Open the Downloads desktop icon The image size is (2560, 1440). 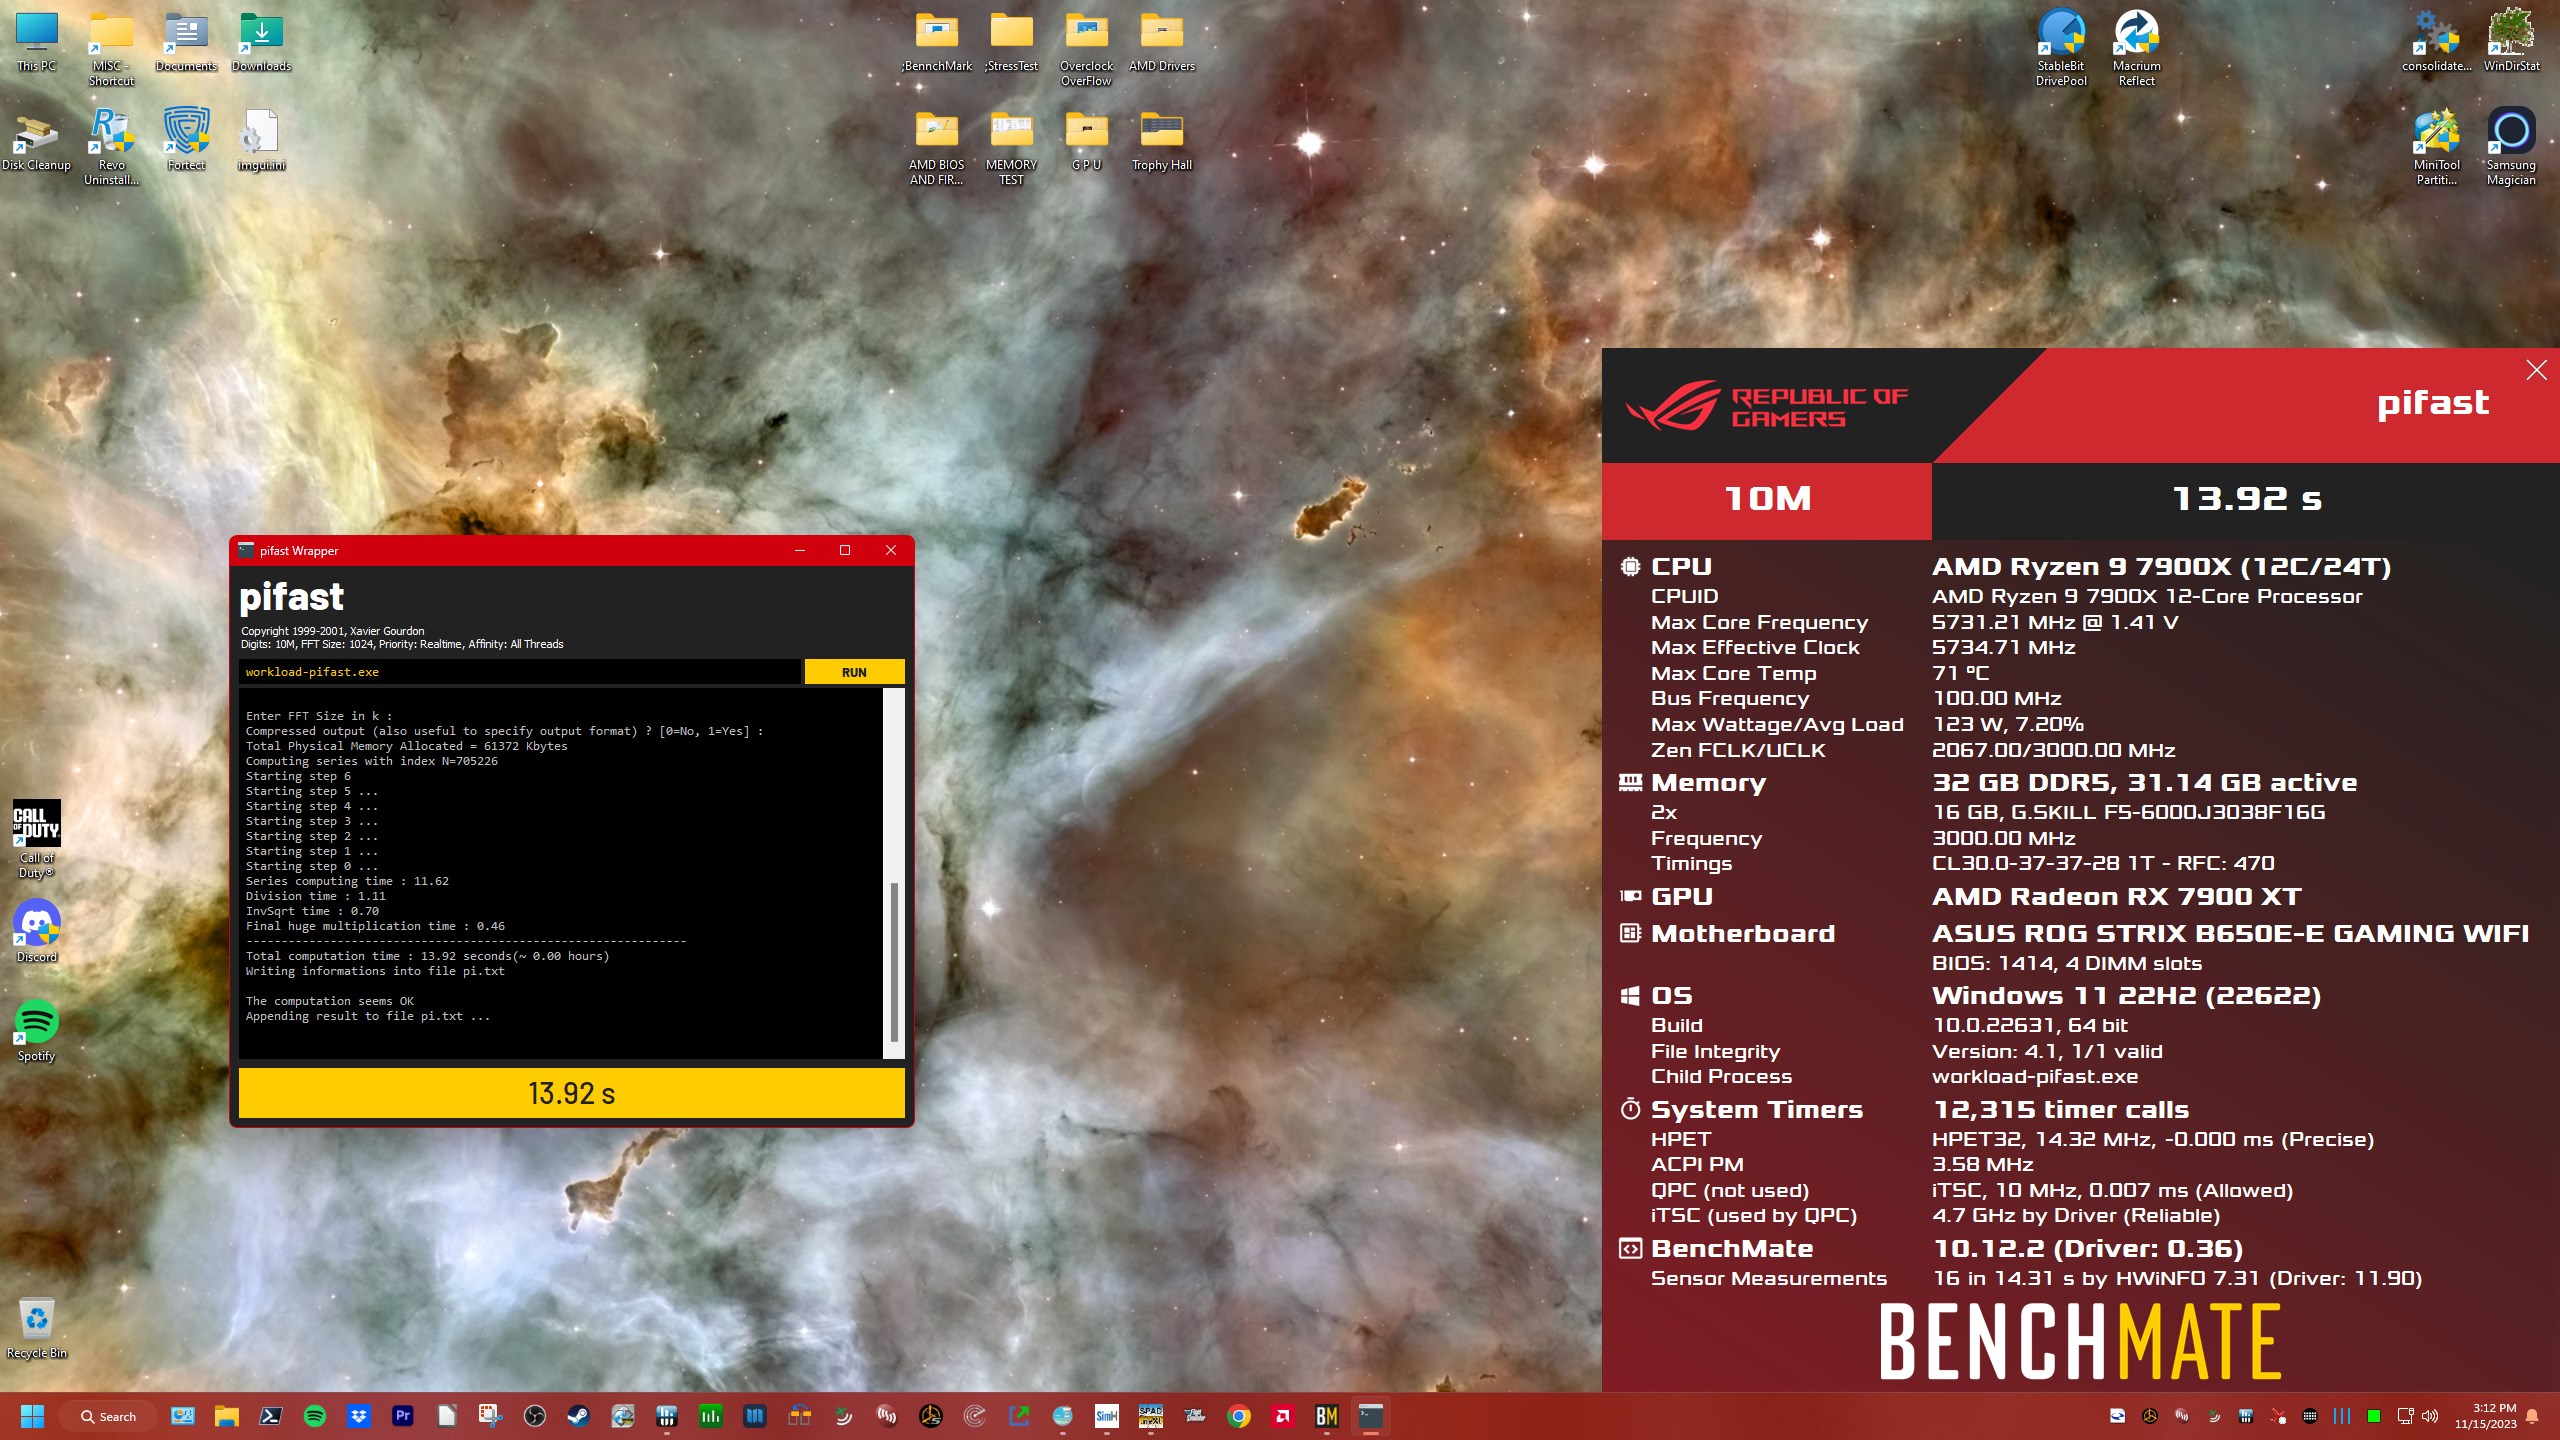point(261,43)
